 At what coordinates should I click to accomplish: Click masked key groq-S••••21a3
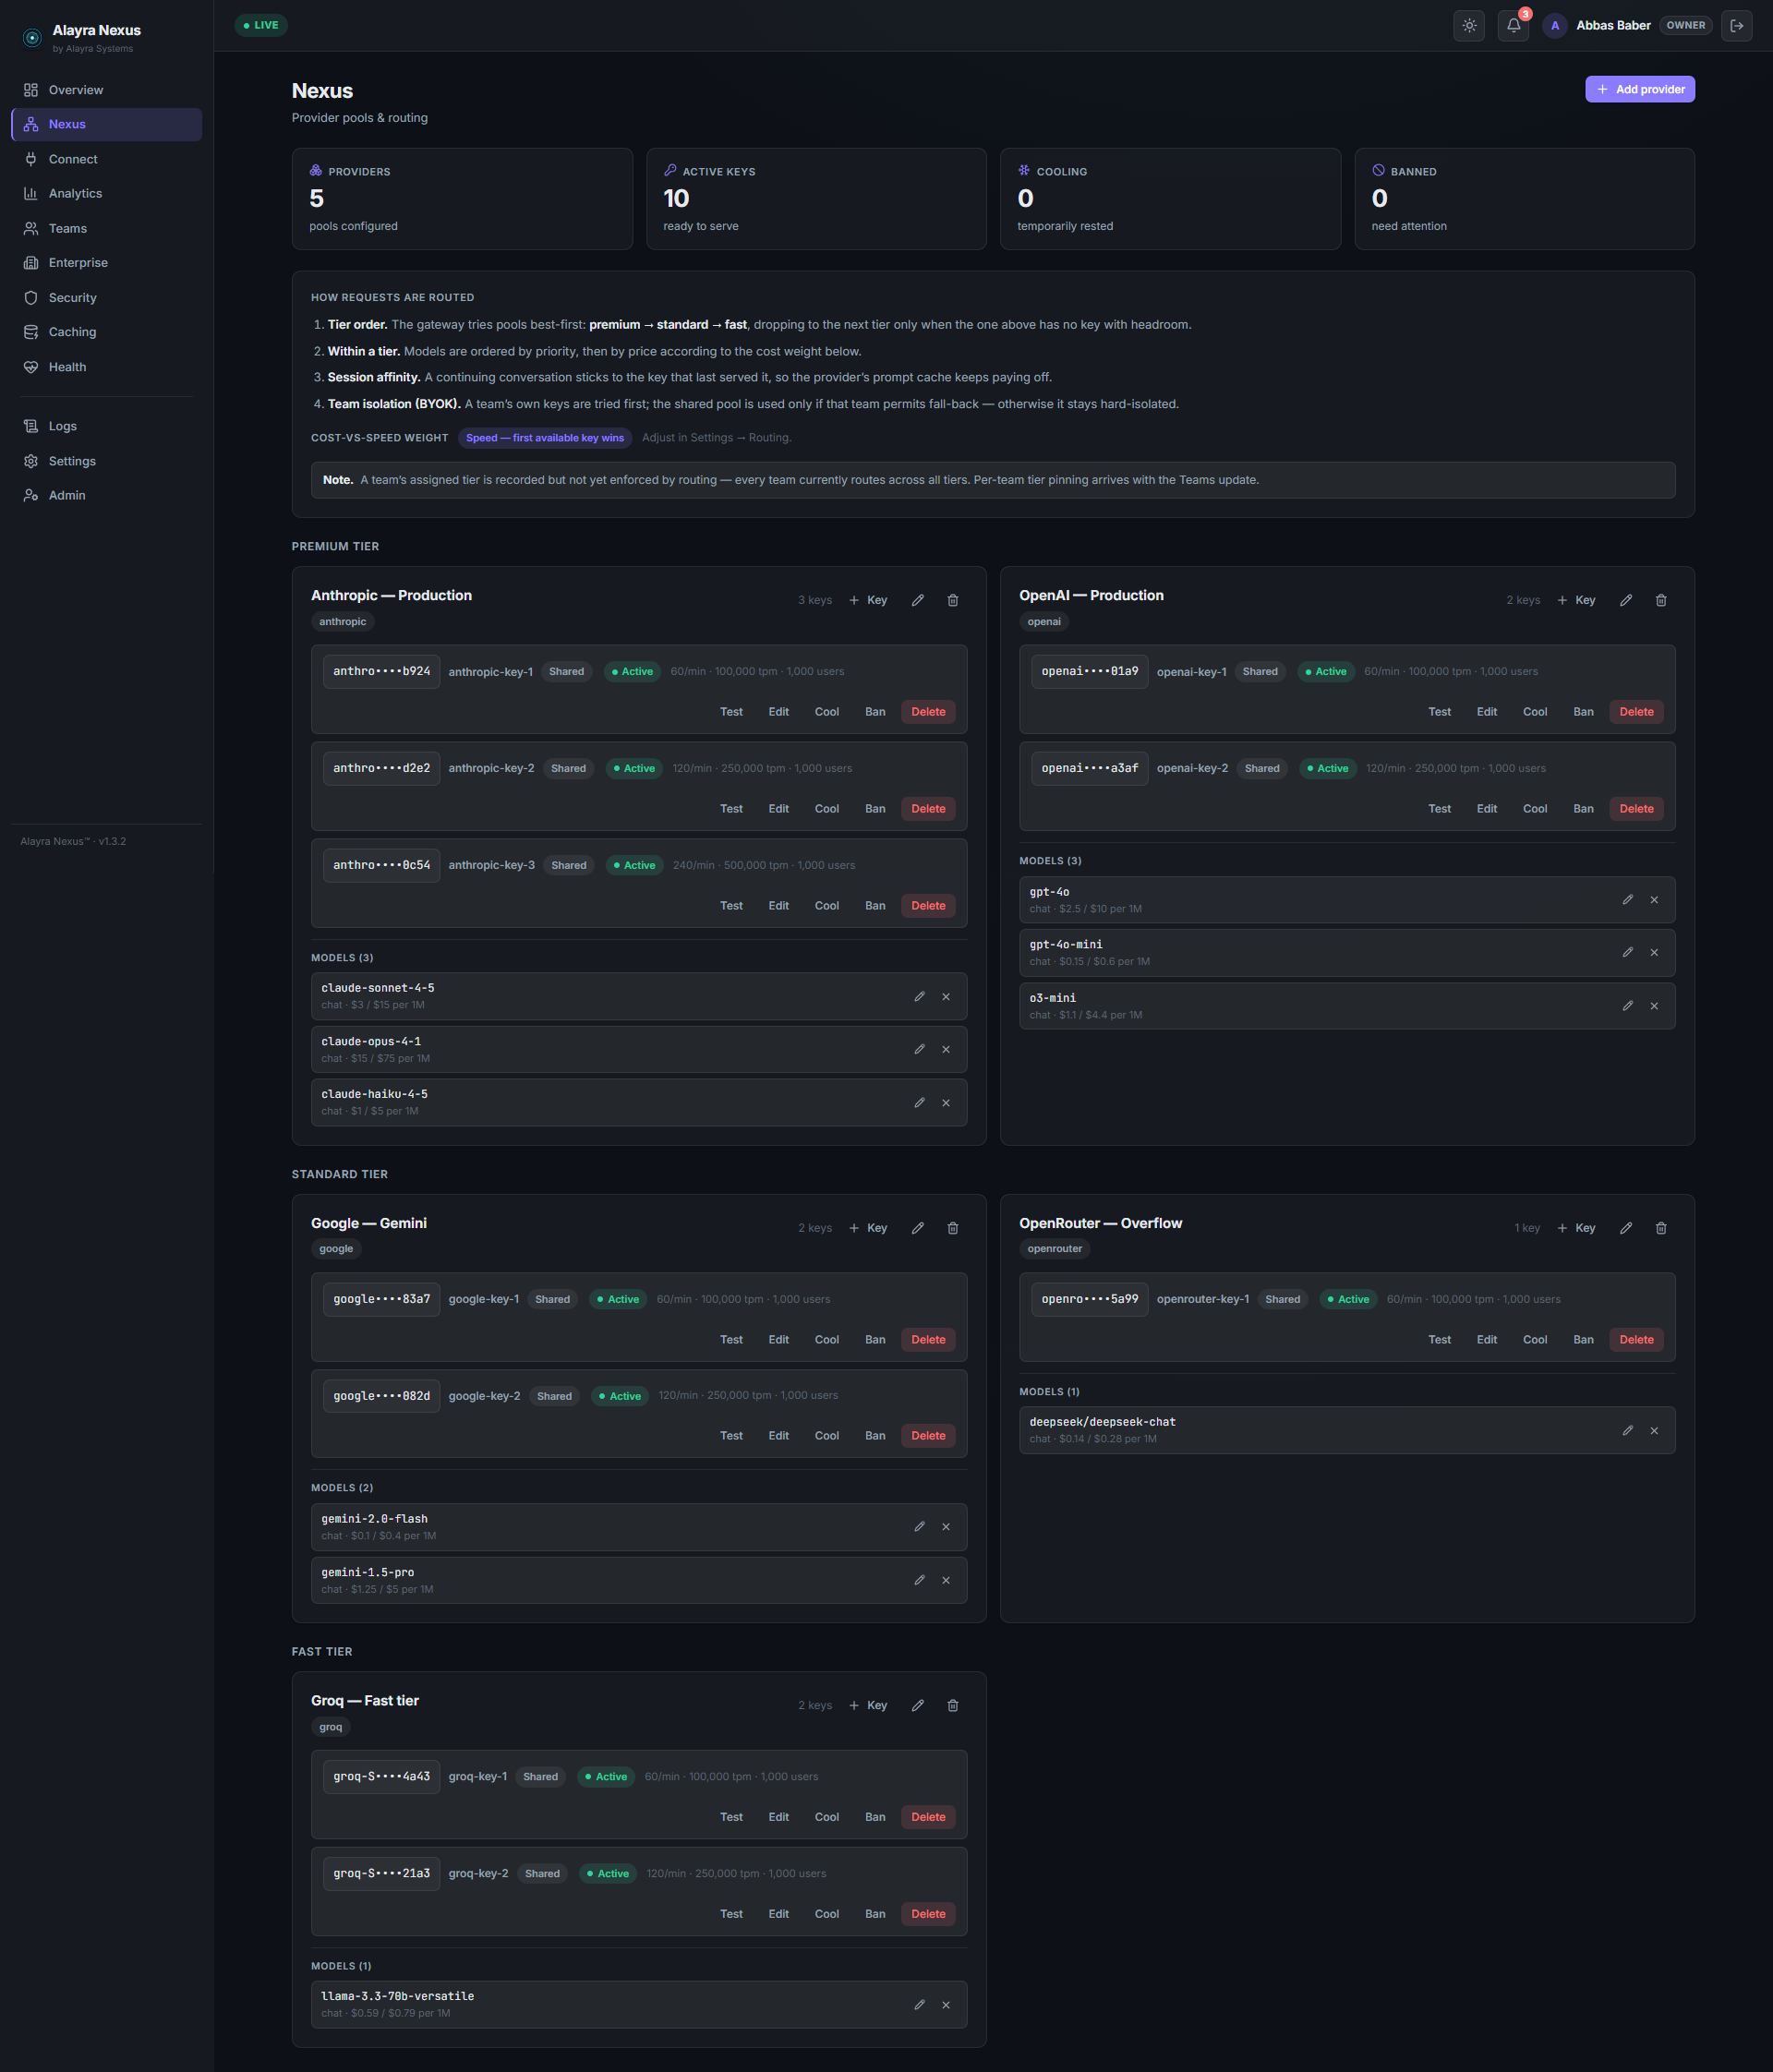[381, 1873]
